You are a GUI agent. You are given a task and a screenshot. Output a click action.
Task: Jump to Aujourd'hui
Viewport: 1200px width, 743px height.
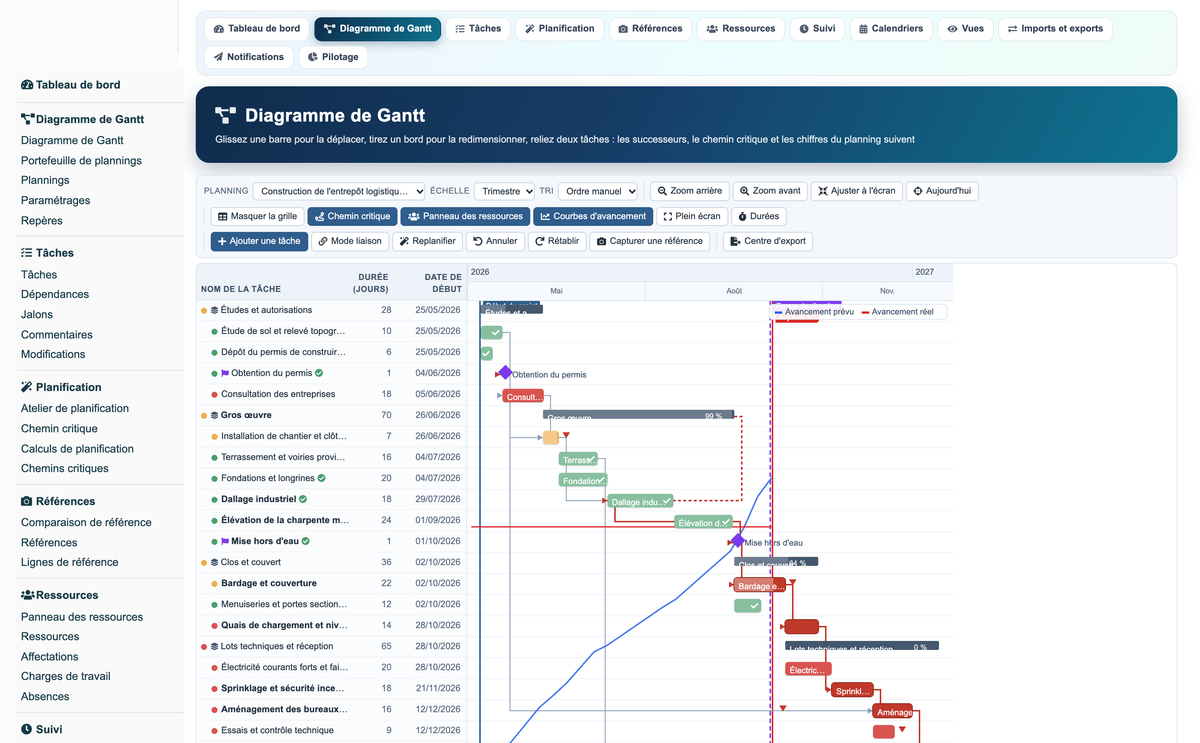[942, 191]
